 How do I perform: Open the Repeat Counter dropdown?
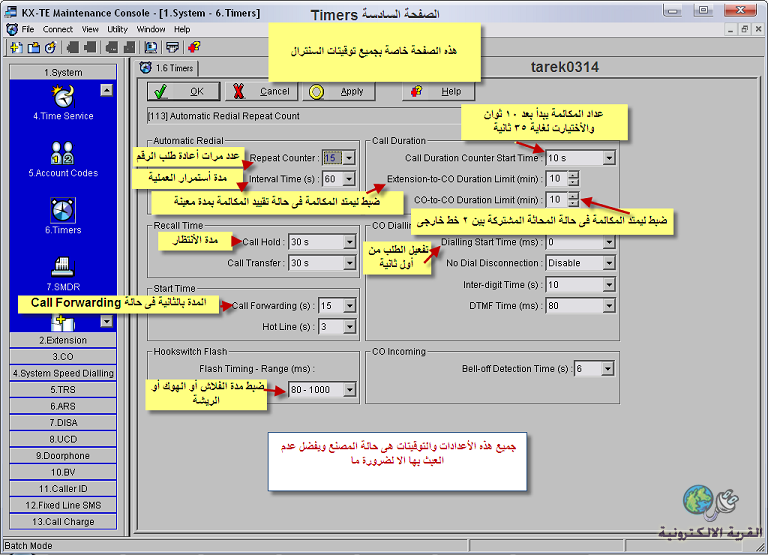pyautogui.click(x=349, y=158)
